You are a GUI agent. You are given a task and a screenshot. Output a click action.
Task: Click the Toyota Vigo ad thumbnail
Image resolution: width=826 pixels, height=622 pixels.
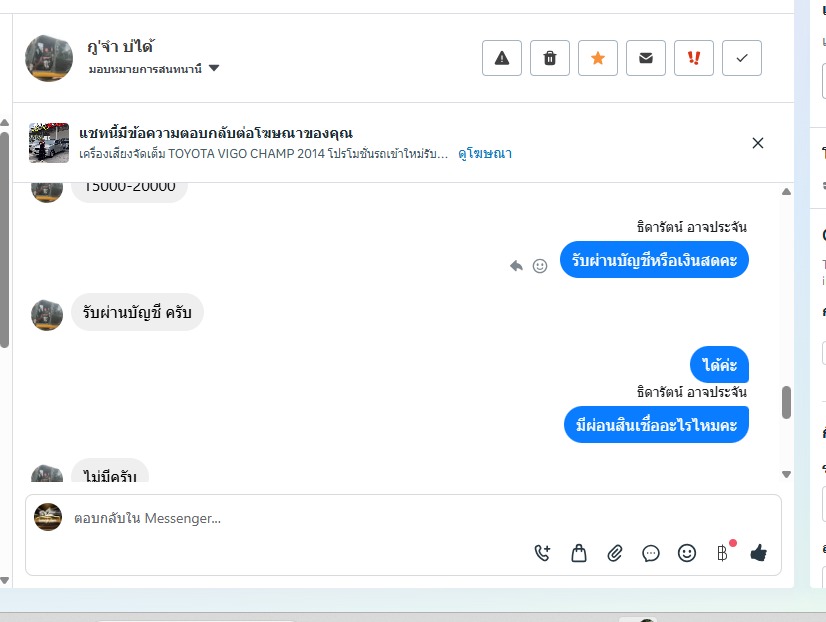click(49, 143)
